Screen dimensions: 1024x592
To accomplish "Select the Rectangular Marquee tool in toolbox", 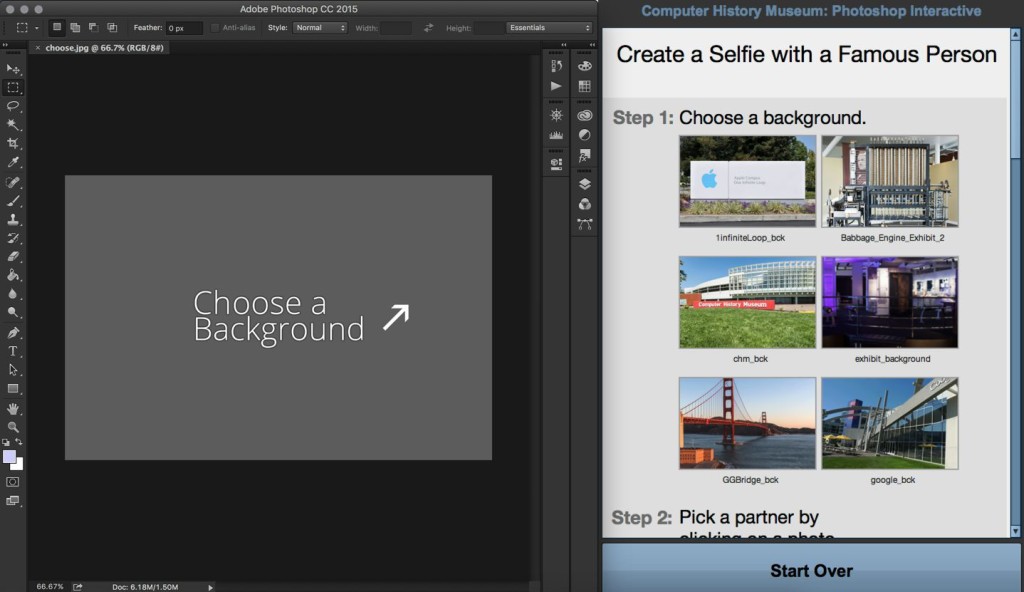I will (x=12, y=87).
